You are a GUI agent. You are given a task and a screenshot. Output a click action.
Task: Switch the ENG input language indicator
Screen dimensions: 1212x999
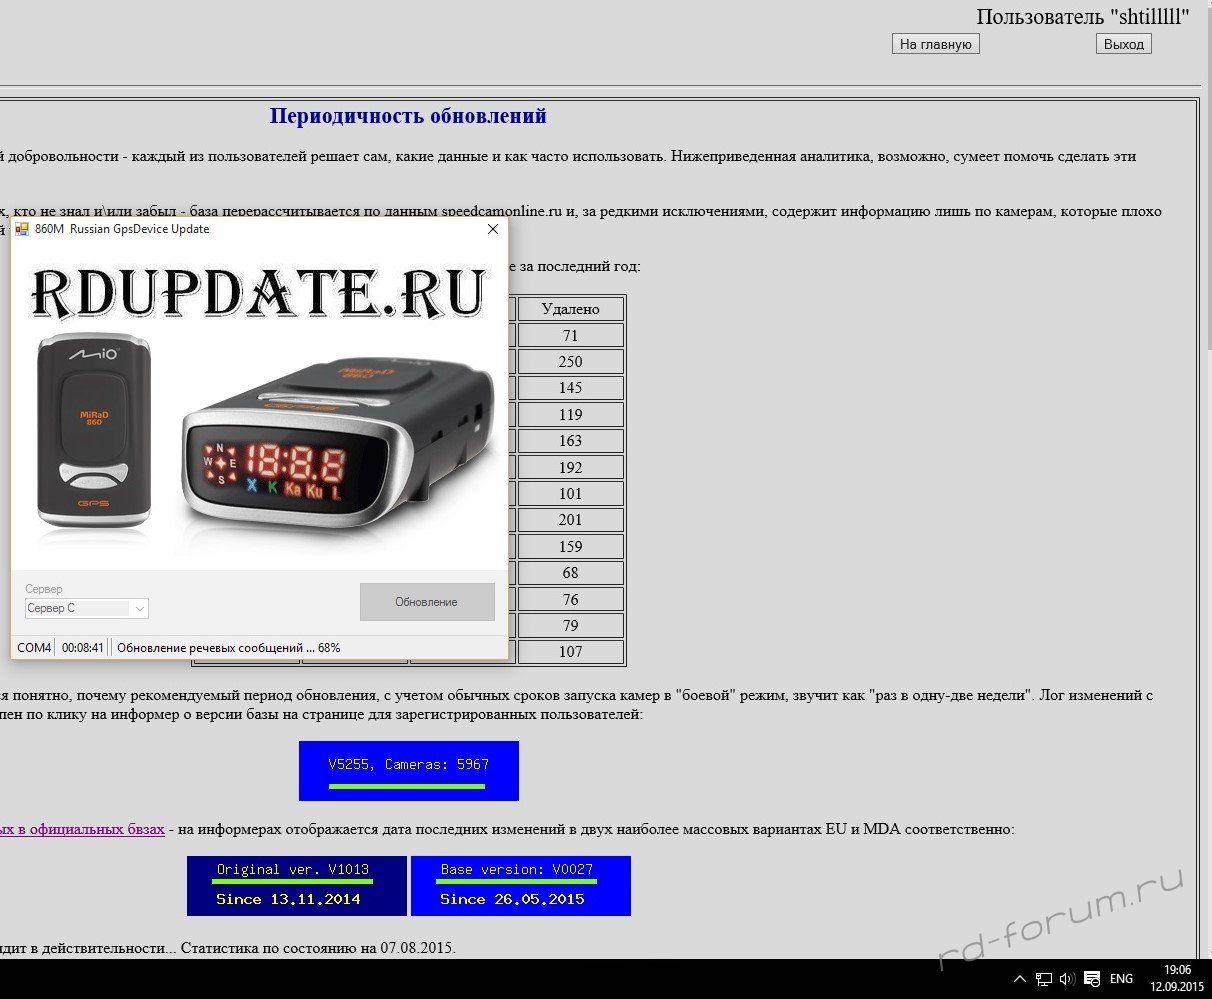pos(1122,979)
